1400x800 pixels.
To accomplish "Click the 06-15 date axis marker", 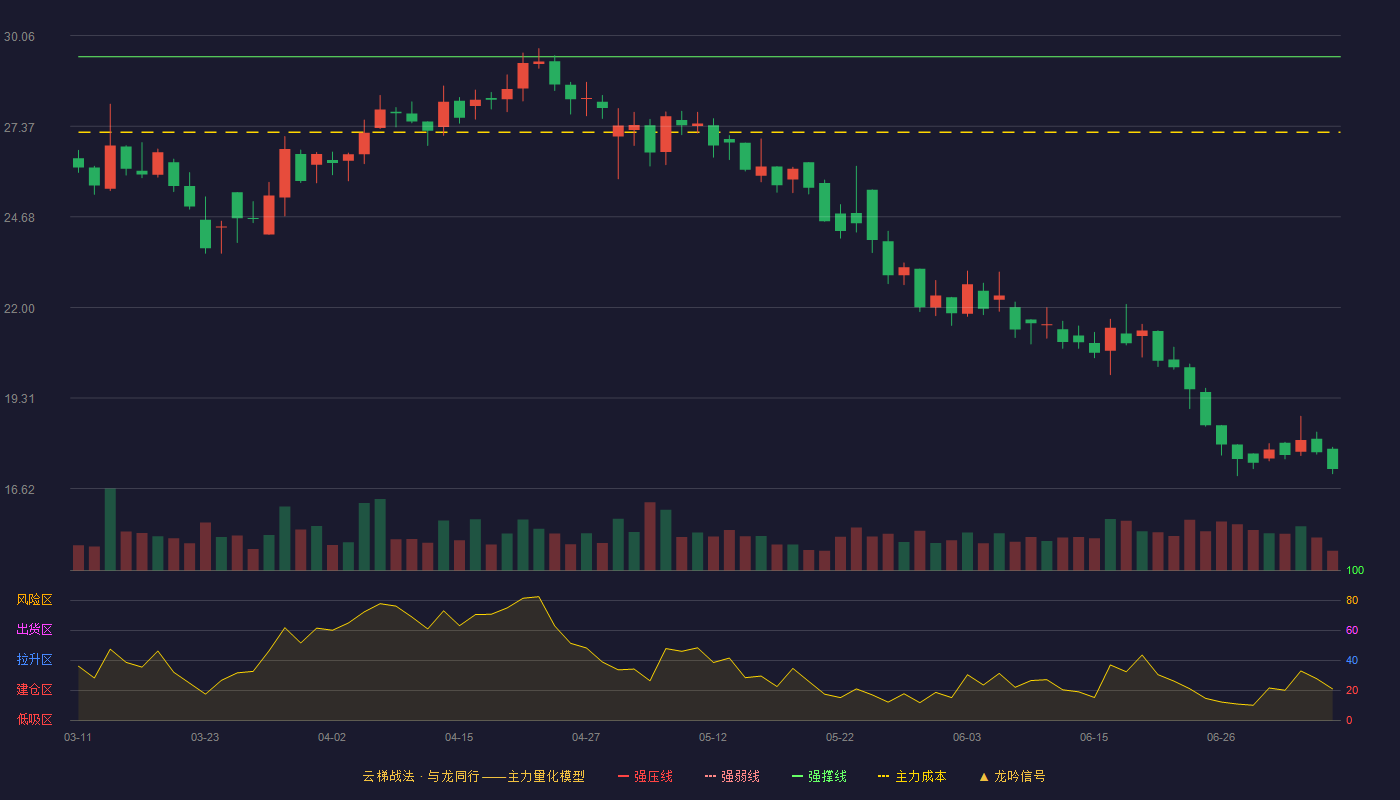I will 1094,737.
